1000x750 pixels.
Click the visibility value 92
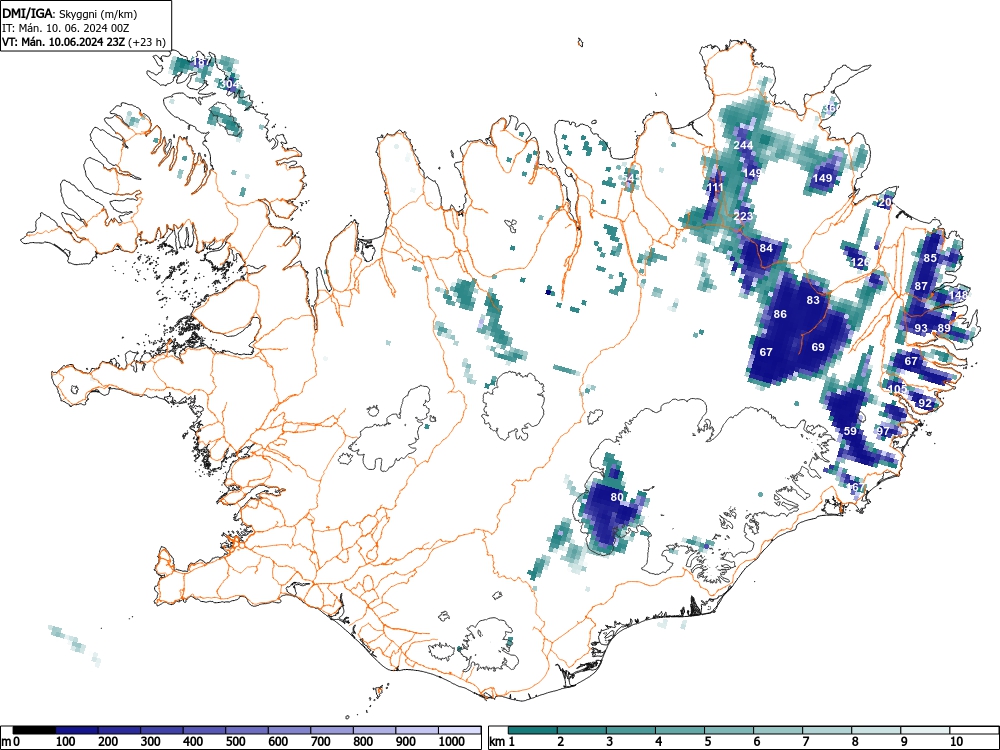[x=925, y=403]
